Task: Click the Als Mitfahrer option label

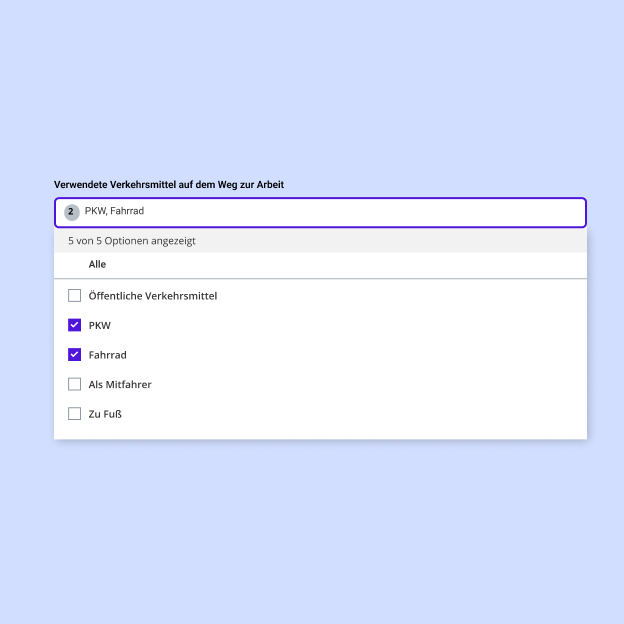Action: coord(120,384)
